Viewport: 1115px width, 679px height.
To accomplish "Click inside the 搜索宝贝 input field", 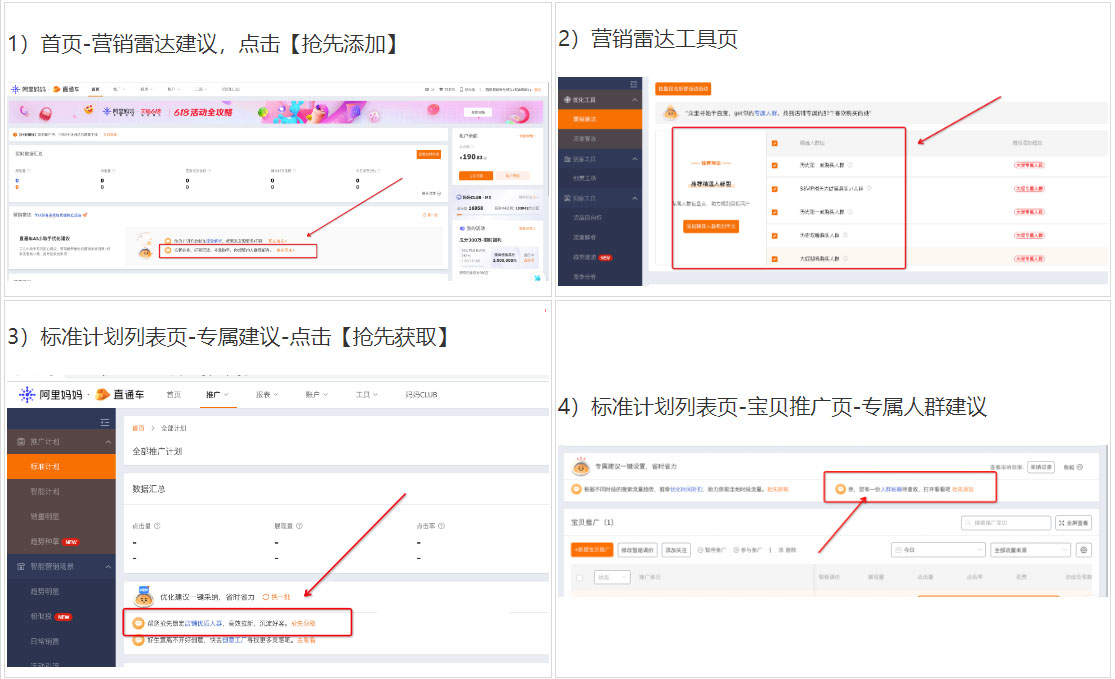I will (1008, 524).
